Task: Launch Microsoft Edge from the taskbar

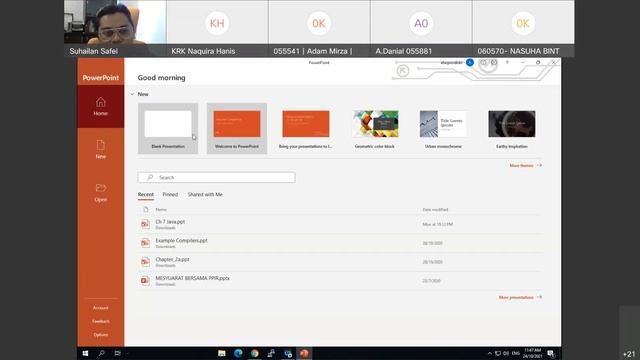Action: pos(238,353)
